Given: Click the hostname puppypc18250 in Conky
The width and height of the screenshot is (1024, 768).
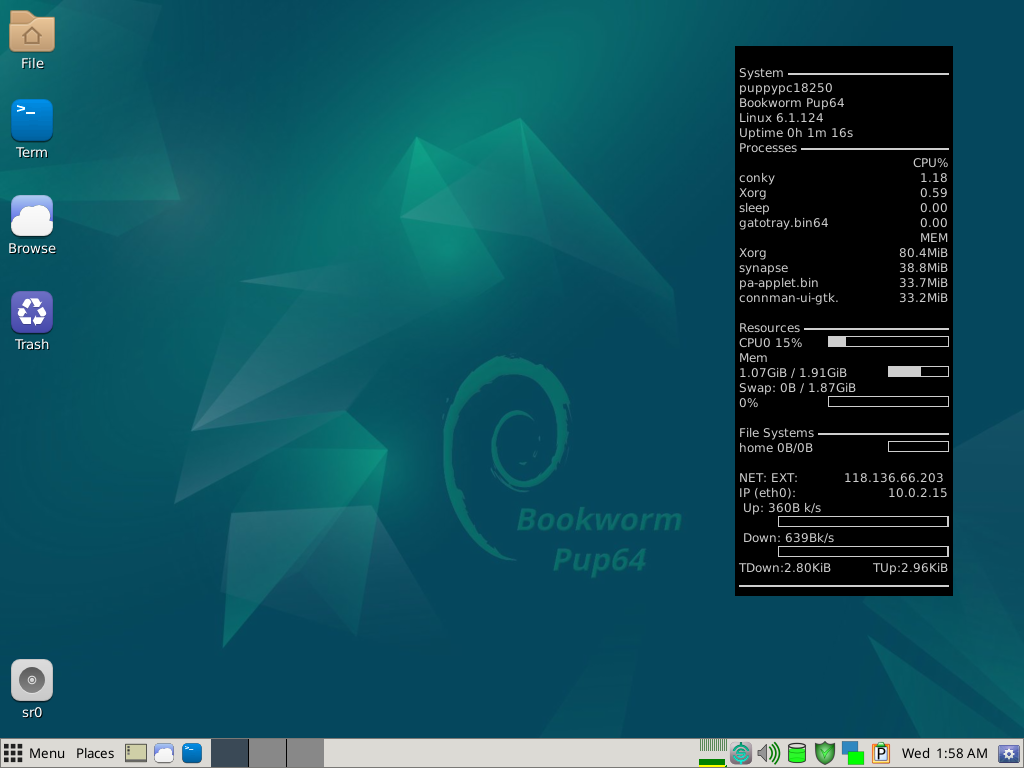Looking at the screenshot, I should (x=786, y=88).
